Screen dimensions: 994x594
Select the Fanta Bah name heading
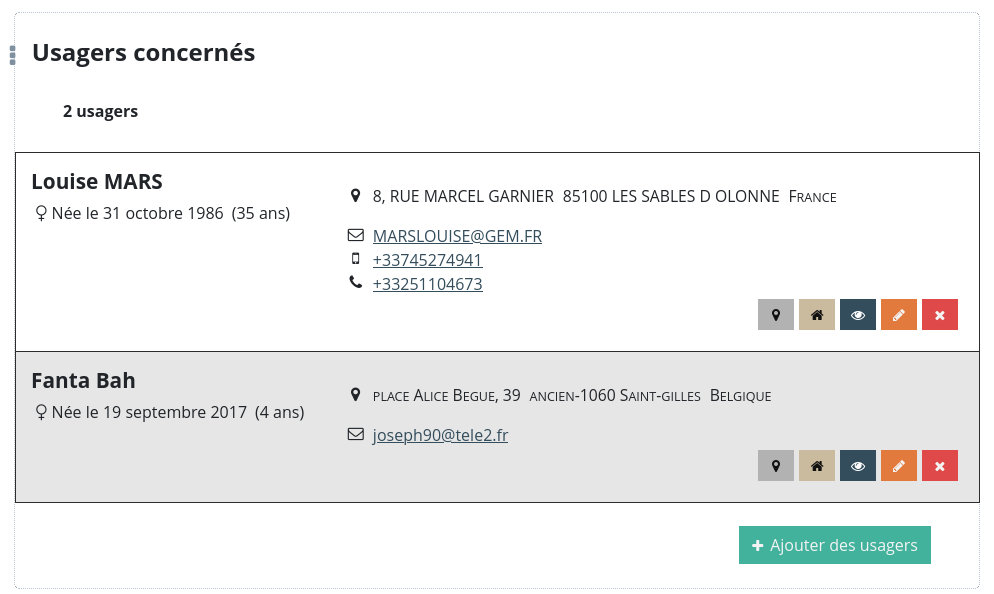[x=83, y=380]
